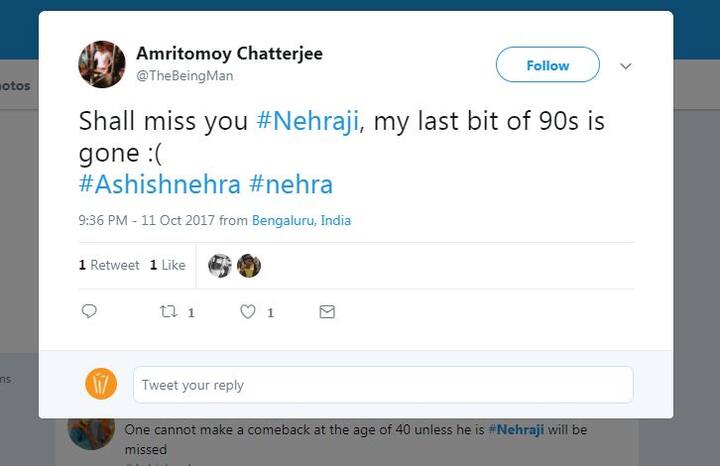The image size is (720, 466).
Task: Focus the Tweet your reply field
Action: point(383,385)
